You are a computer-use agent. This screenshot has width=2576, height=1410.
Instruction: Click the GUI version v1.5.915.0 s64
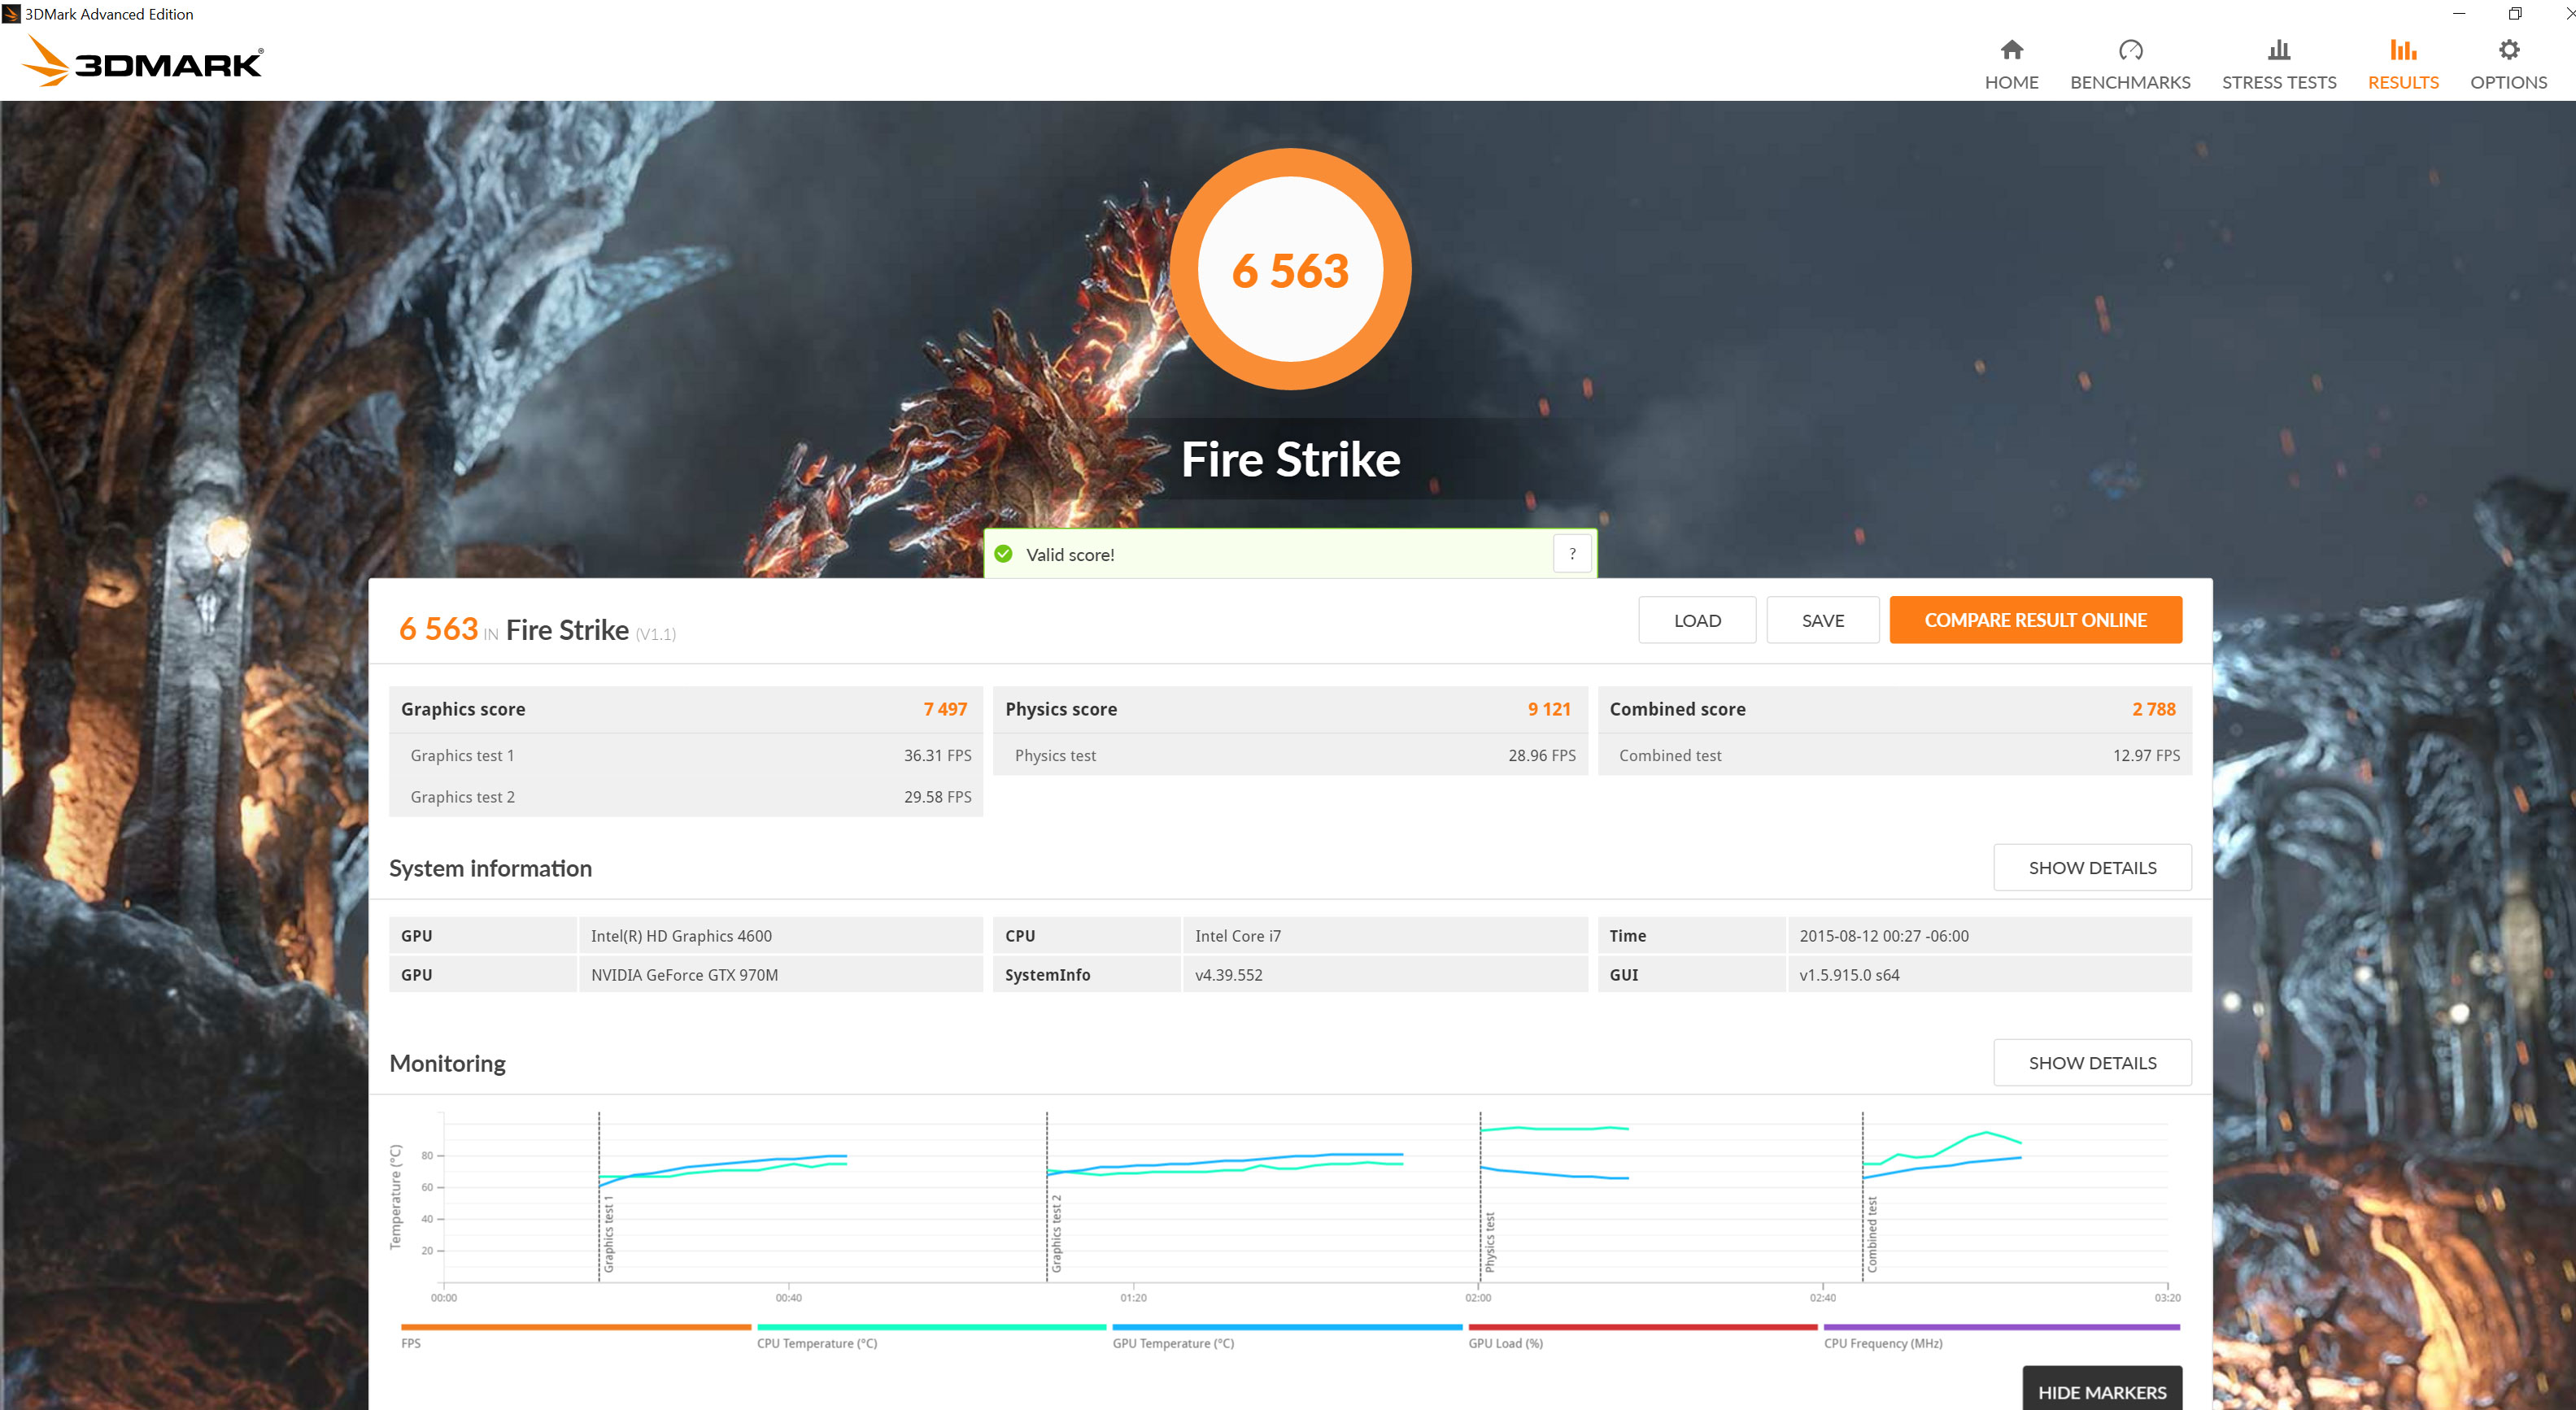(x=1848, y=974)
